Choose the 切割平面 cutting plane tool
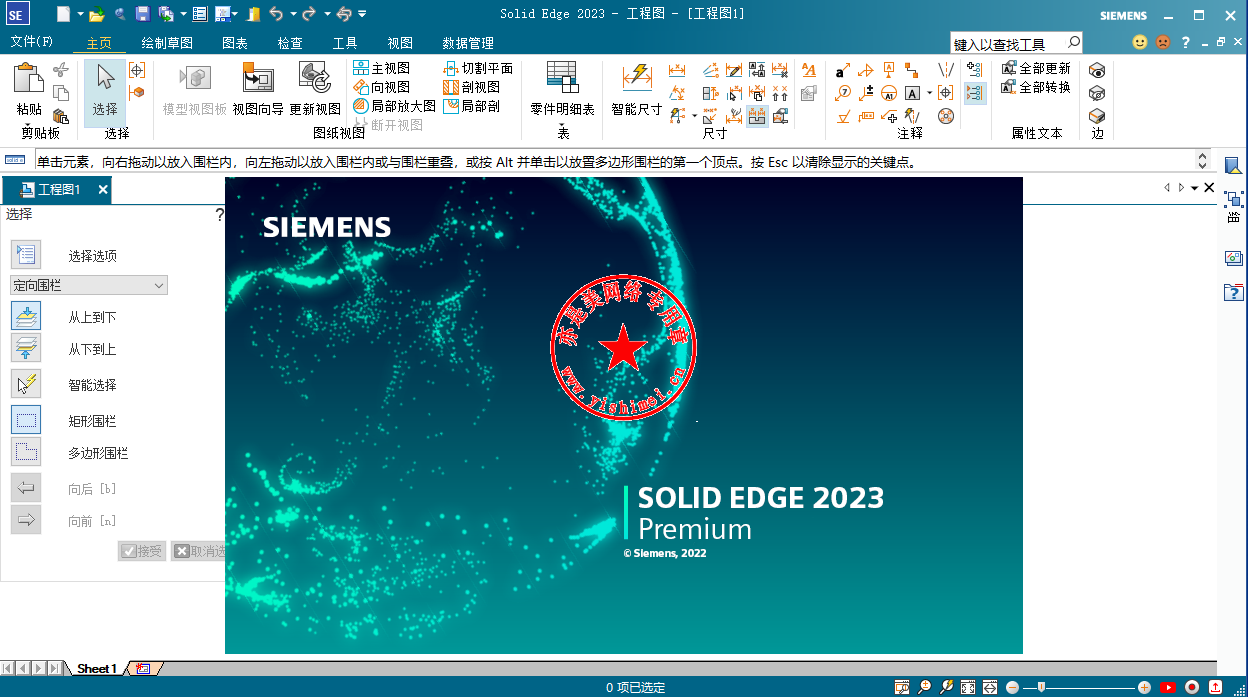 click(x=478, y=68)
